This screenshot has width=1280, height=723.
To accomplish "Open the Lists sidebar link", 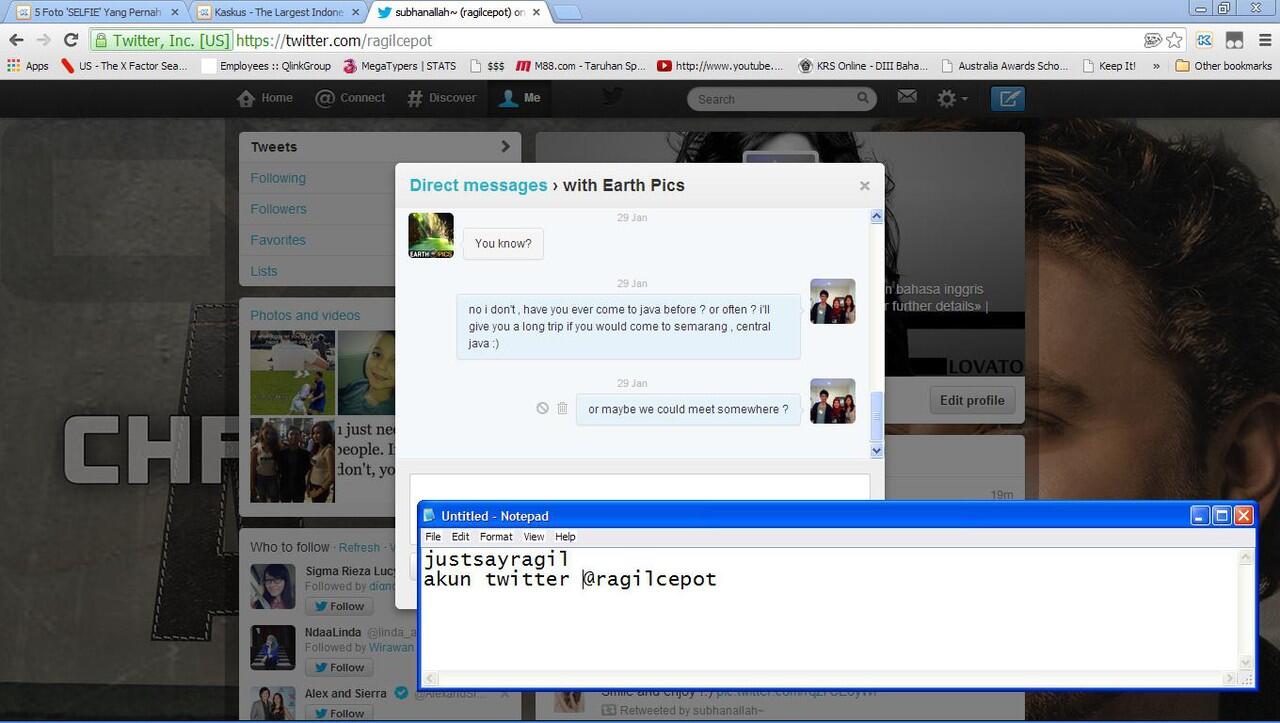I will [264, 271].
